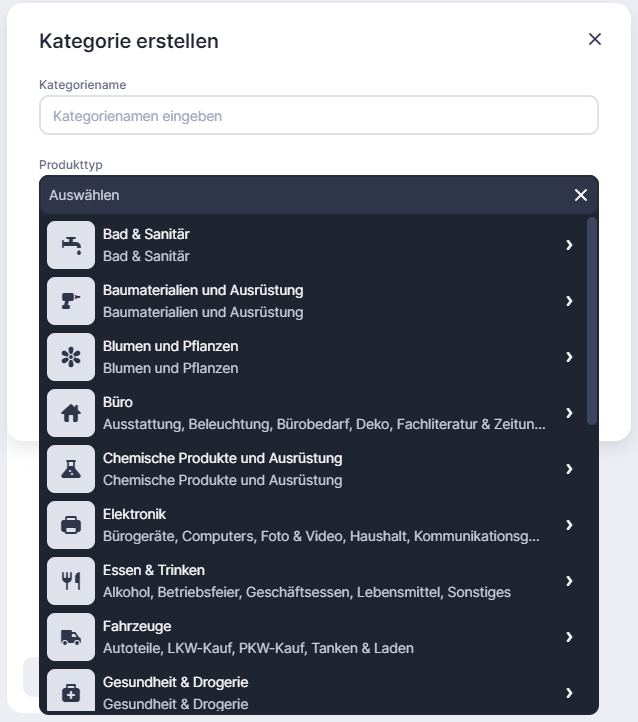Click the first-aid kit icon for Gesundheit & Drogerie
The image size is (638, 722).
coord(71,692)
